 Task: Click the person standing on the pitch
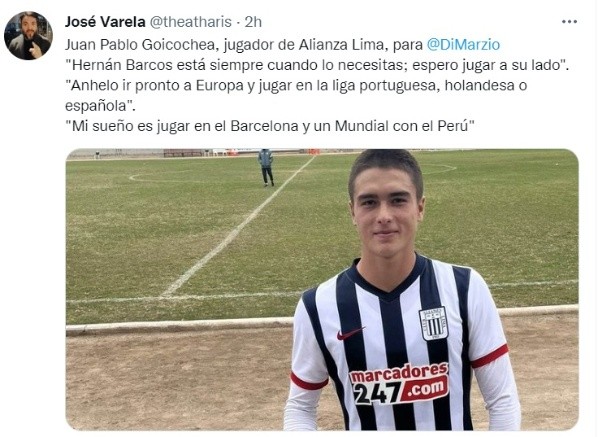(266, 167)
